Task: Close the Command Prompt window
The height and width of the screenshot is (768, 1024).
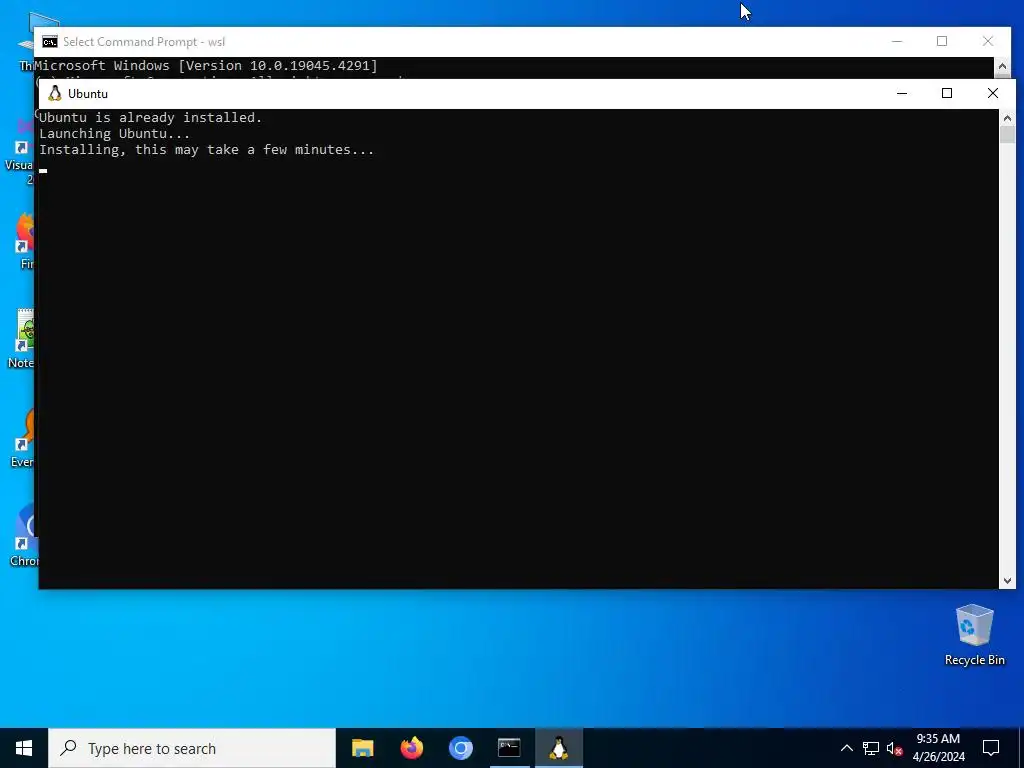Action: coord(988,41)
